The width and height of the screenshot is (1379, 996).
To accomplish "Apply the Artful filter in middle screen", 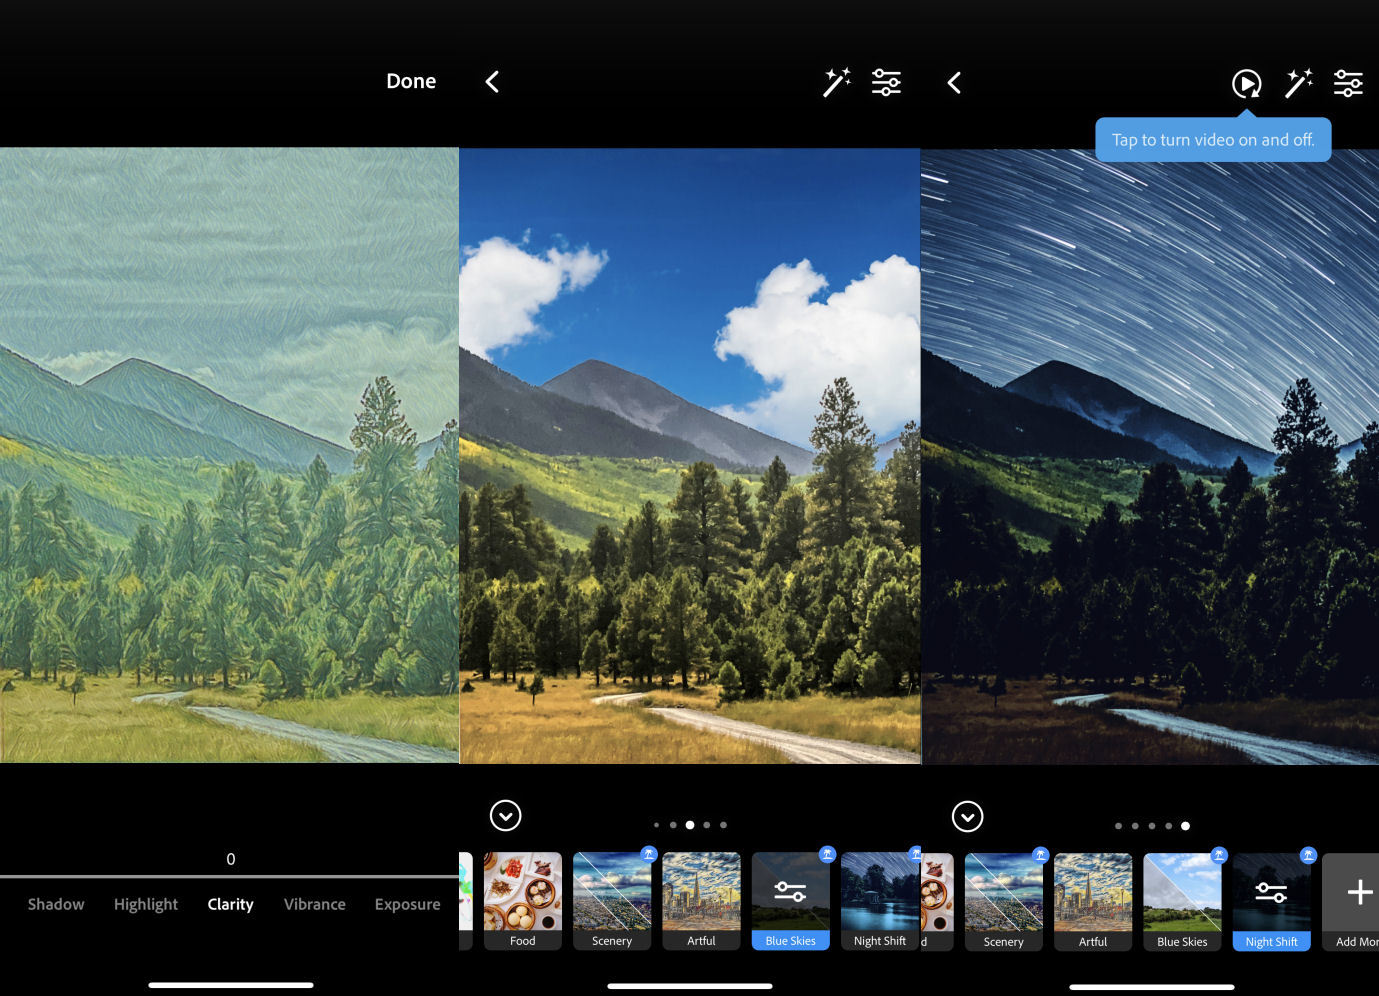I will tap(701, 900).
